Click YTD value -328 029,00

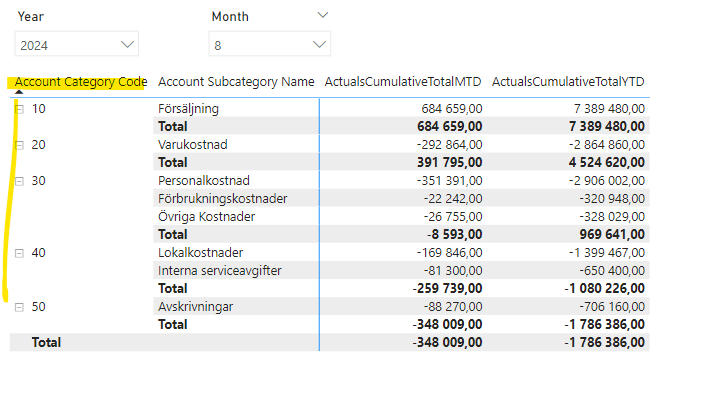point(612,217)
